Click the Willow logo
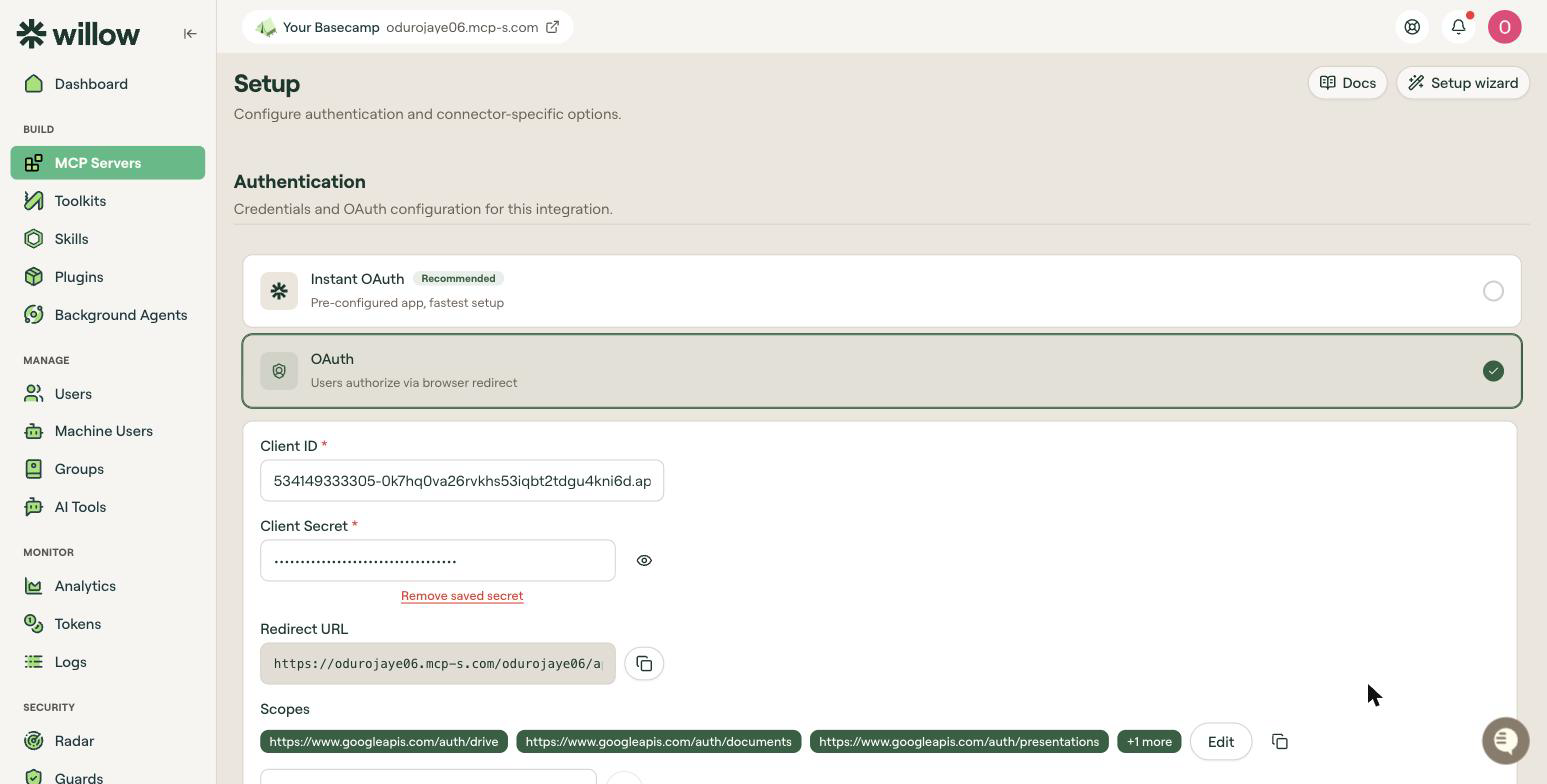 [78, 33]
